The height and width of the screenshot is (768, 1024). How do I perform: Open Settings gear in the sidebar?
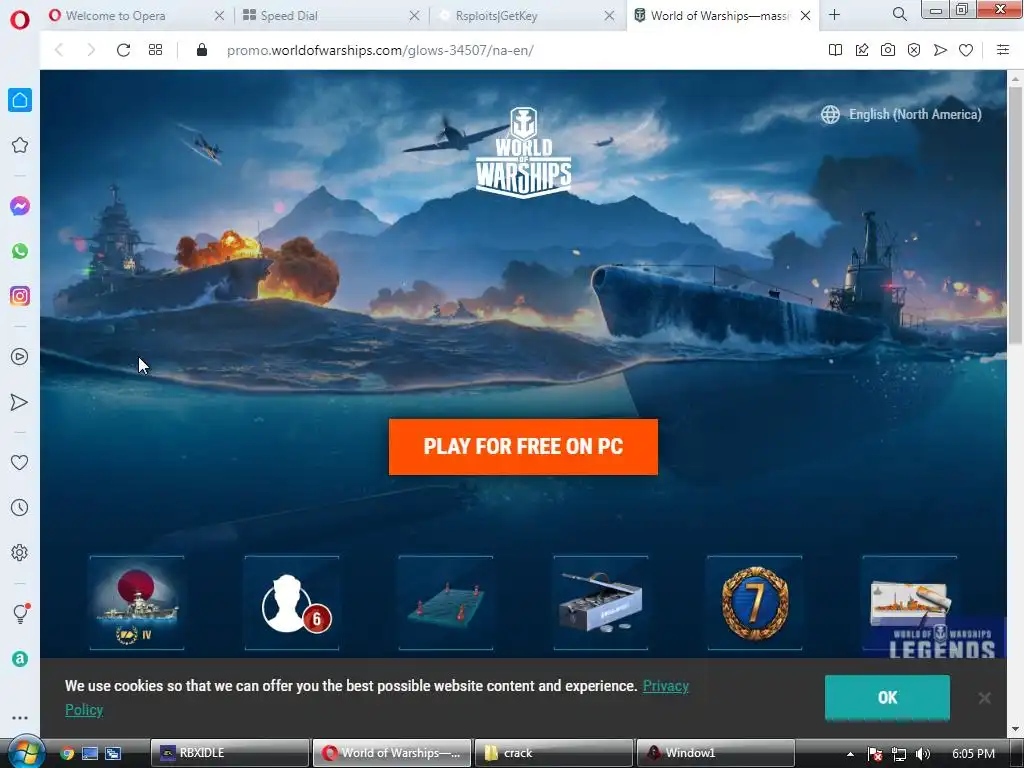(x=20, y=552)
